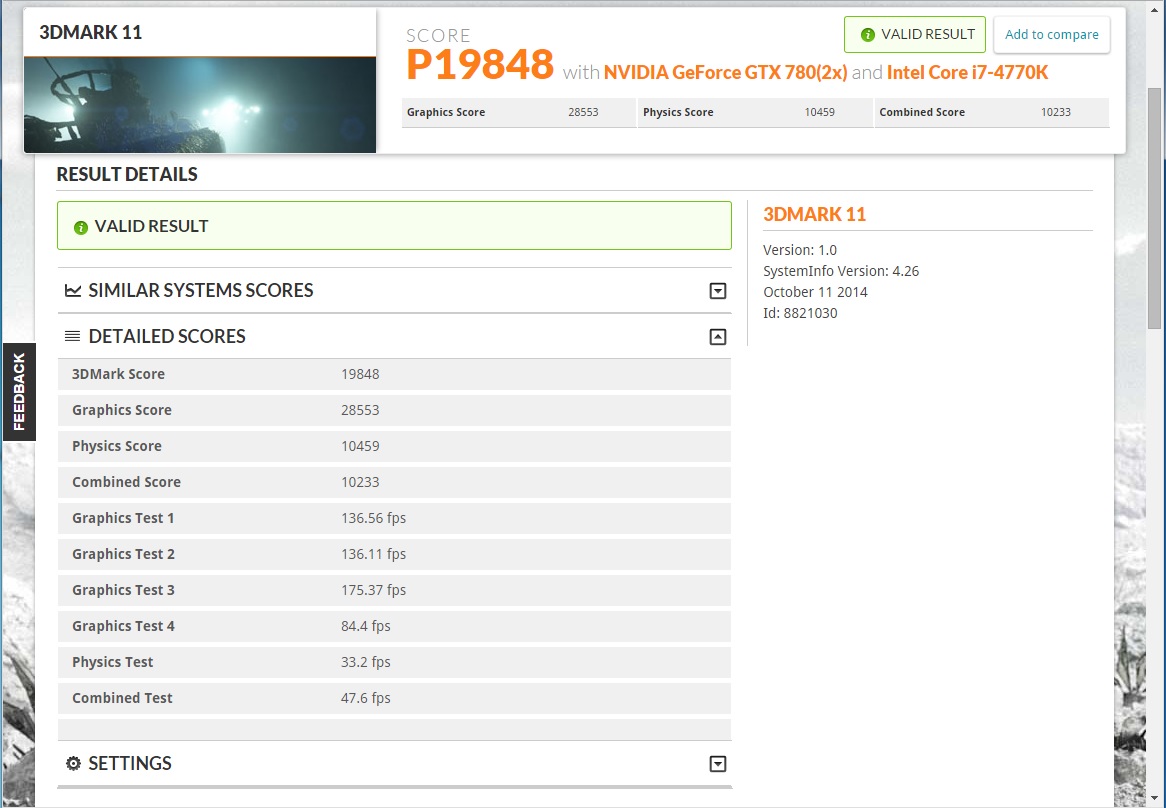Click value 19848 in detailed scores

click(360, 374)
